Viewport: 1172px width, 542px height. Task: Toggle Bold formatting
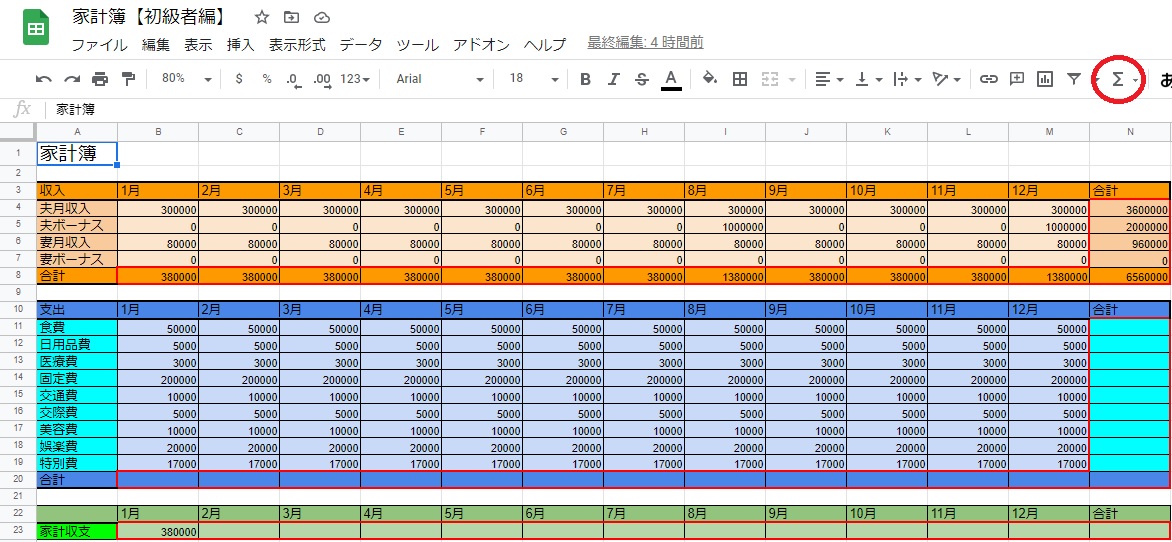coord(586,79)
